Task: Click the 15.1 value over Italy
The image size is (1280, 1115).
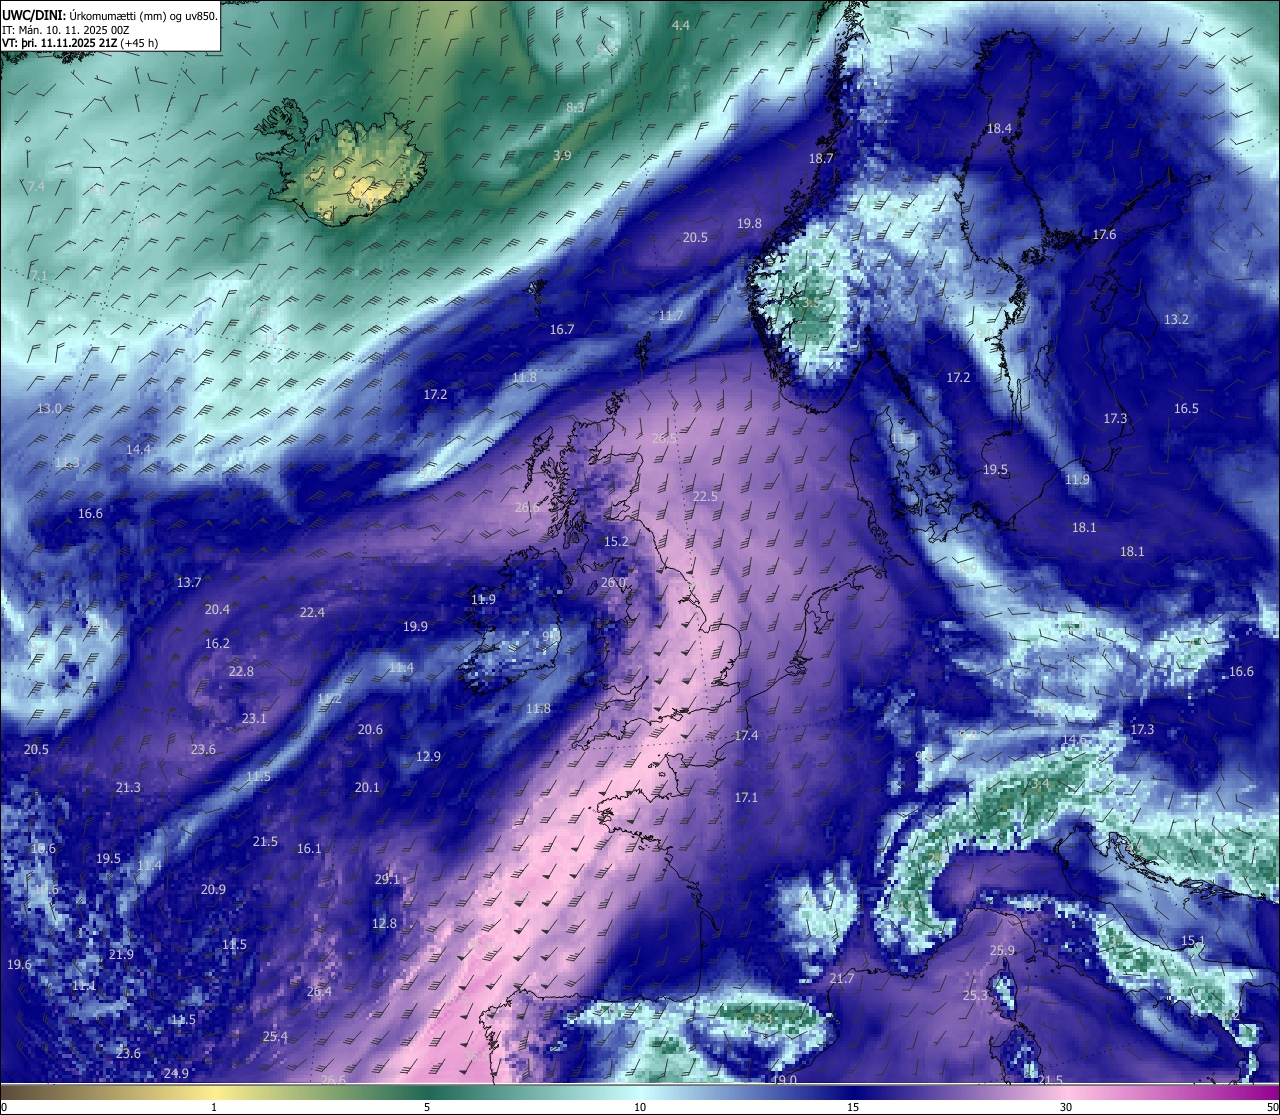Action: pos(1193,940)
